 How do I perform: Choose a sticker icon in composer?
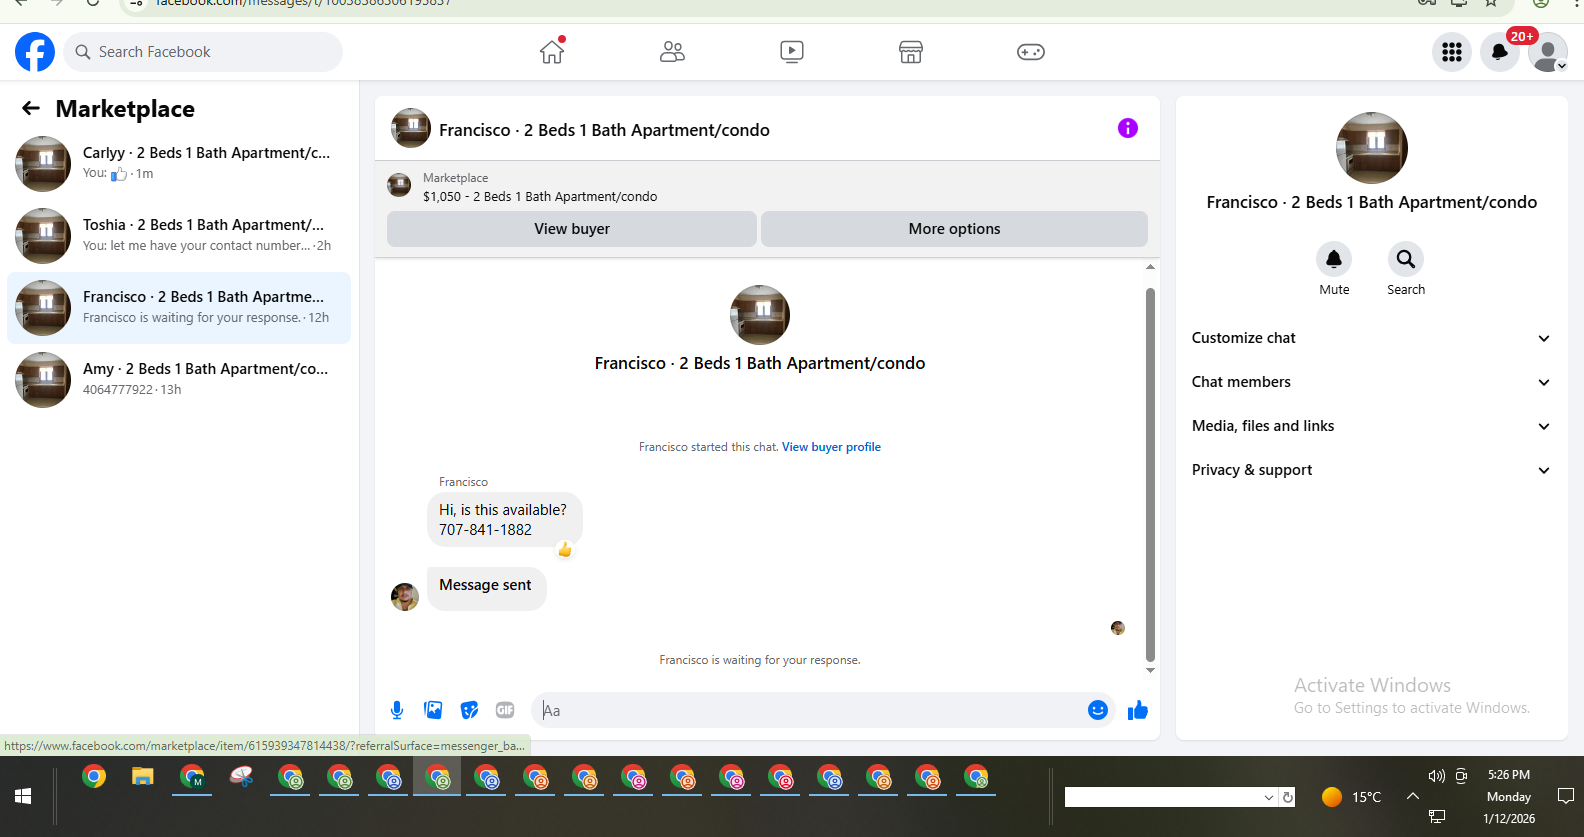click(x=469, y=710)
